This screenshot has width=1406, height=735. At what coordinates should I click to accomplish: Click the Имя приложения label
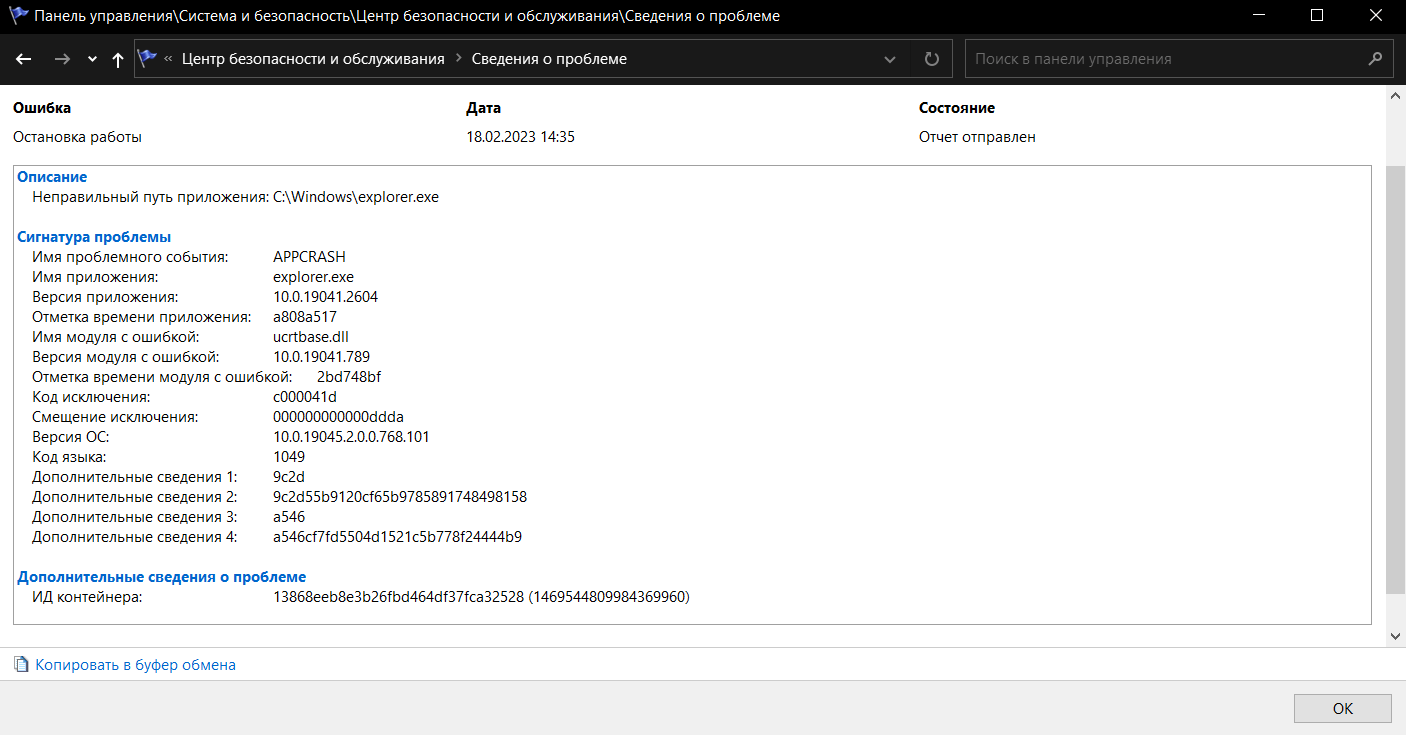tap(95, 277)
